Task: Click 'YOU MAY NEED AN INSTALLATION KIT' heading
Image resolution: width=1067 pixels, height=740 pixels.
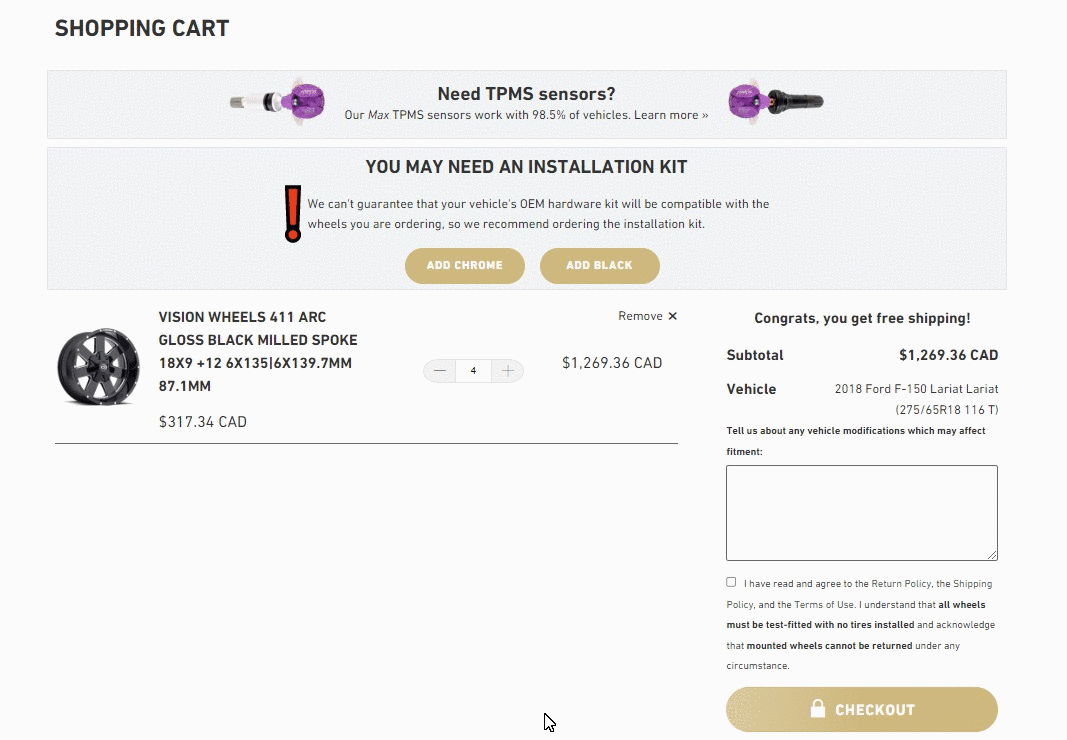Action: 526,167
